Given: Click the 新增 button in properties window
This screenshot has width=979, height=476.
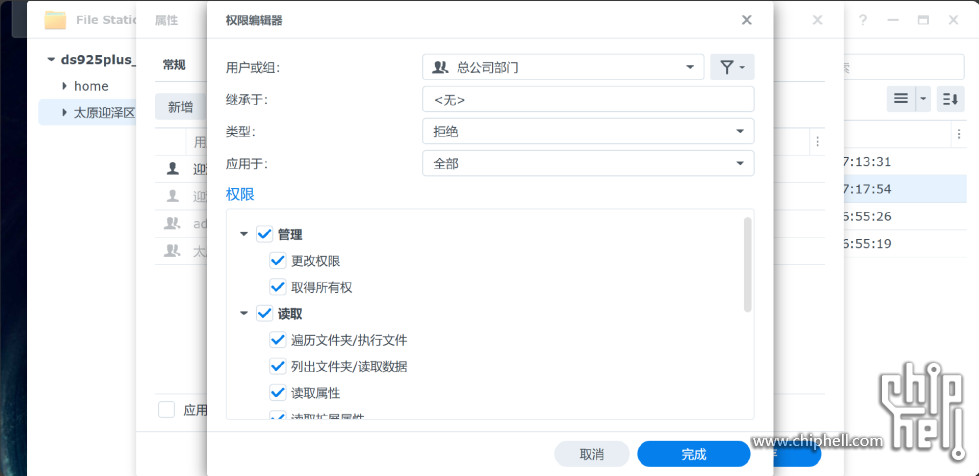Looking at the screenshot, I should click(180, 107).
